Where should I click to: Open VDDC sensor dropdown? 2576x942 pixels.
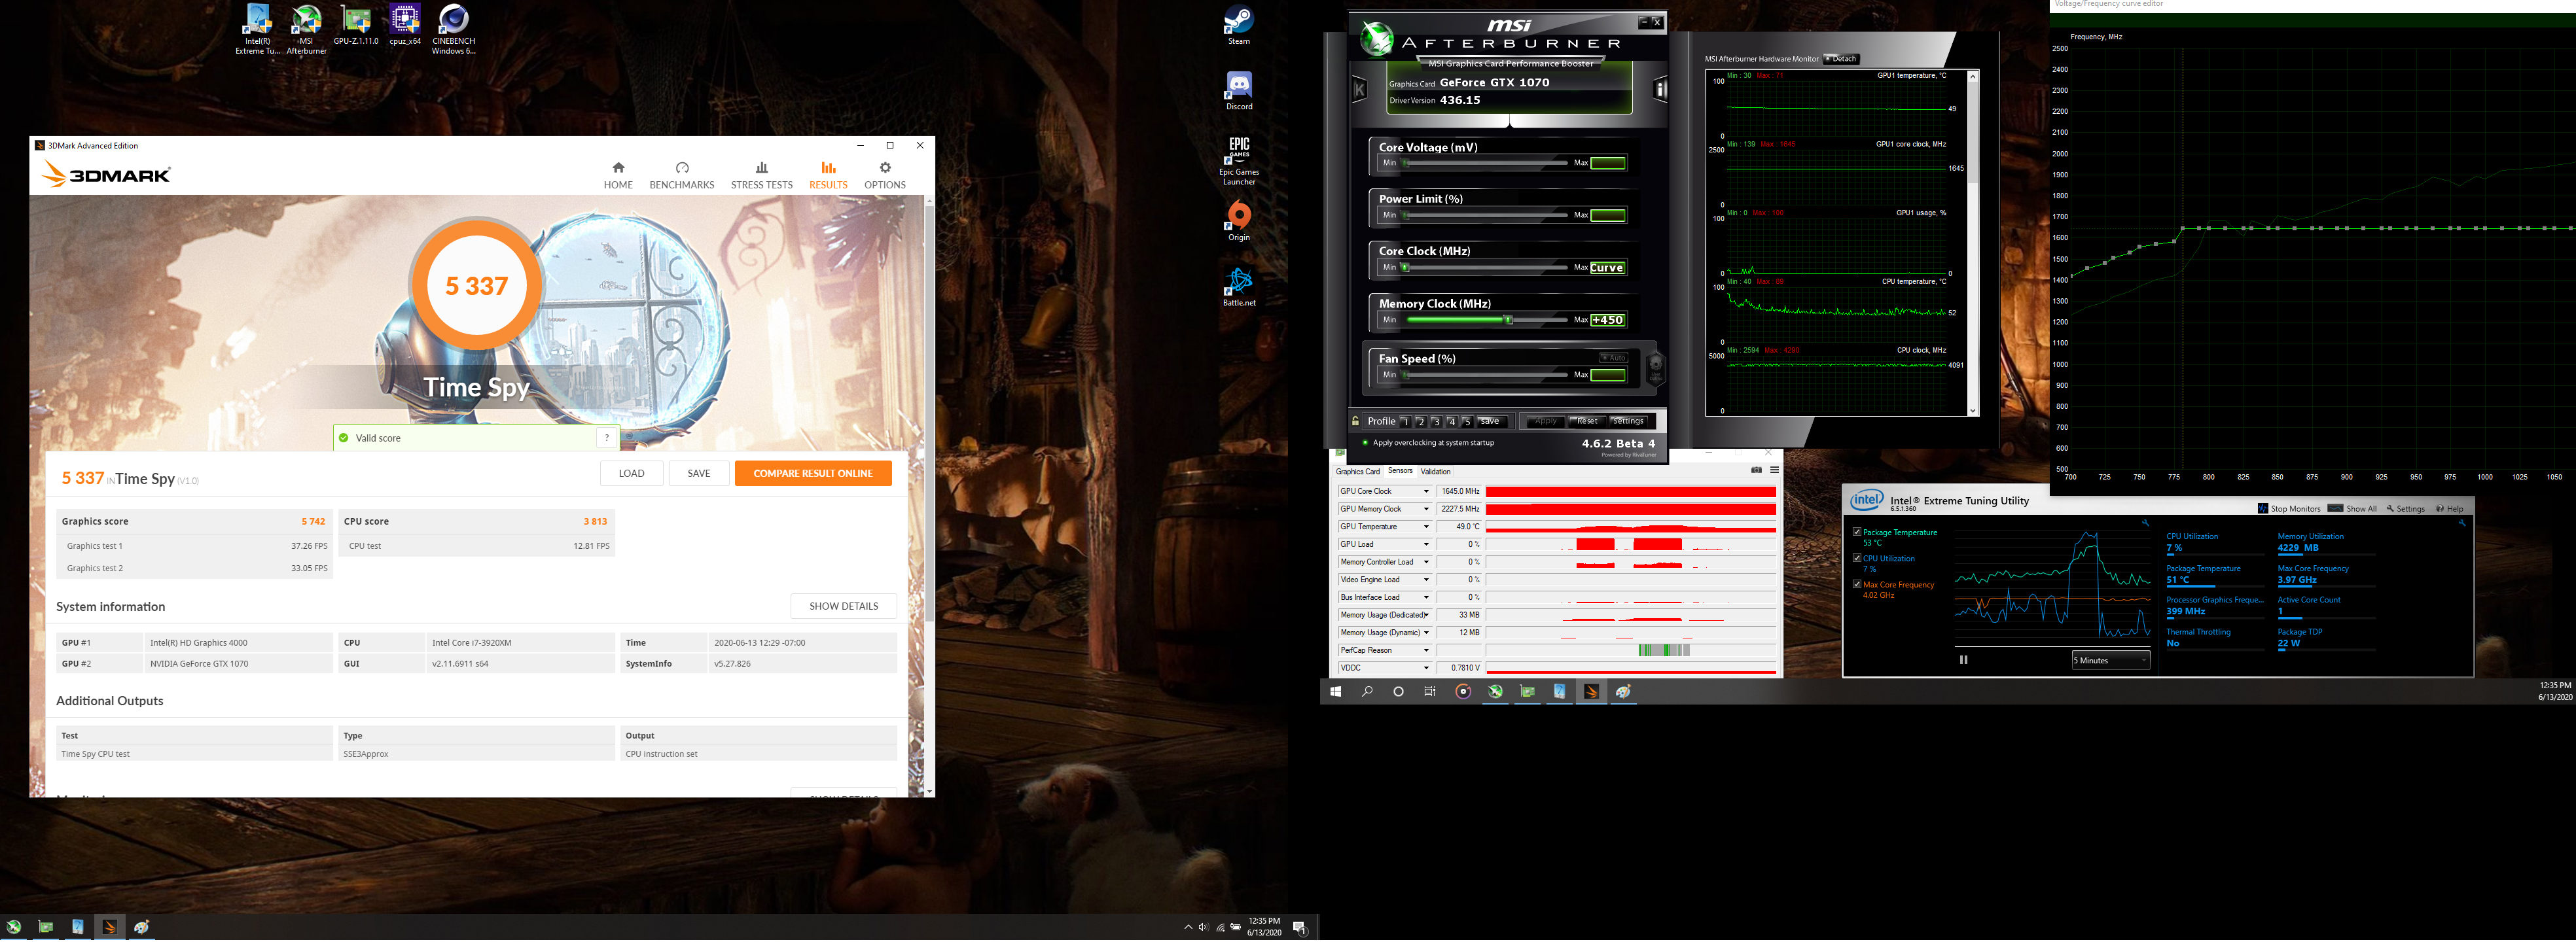pos(1426,668)
